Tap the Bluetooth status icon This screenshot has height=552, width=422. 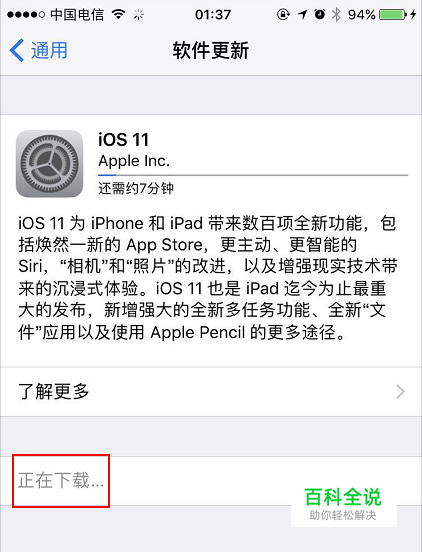coord(336,14)
